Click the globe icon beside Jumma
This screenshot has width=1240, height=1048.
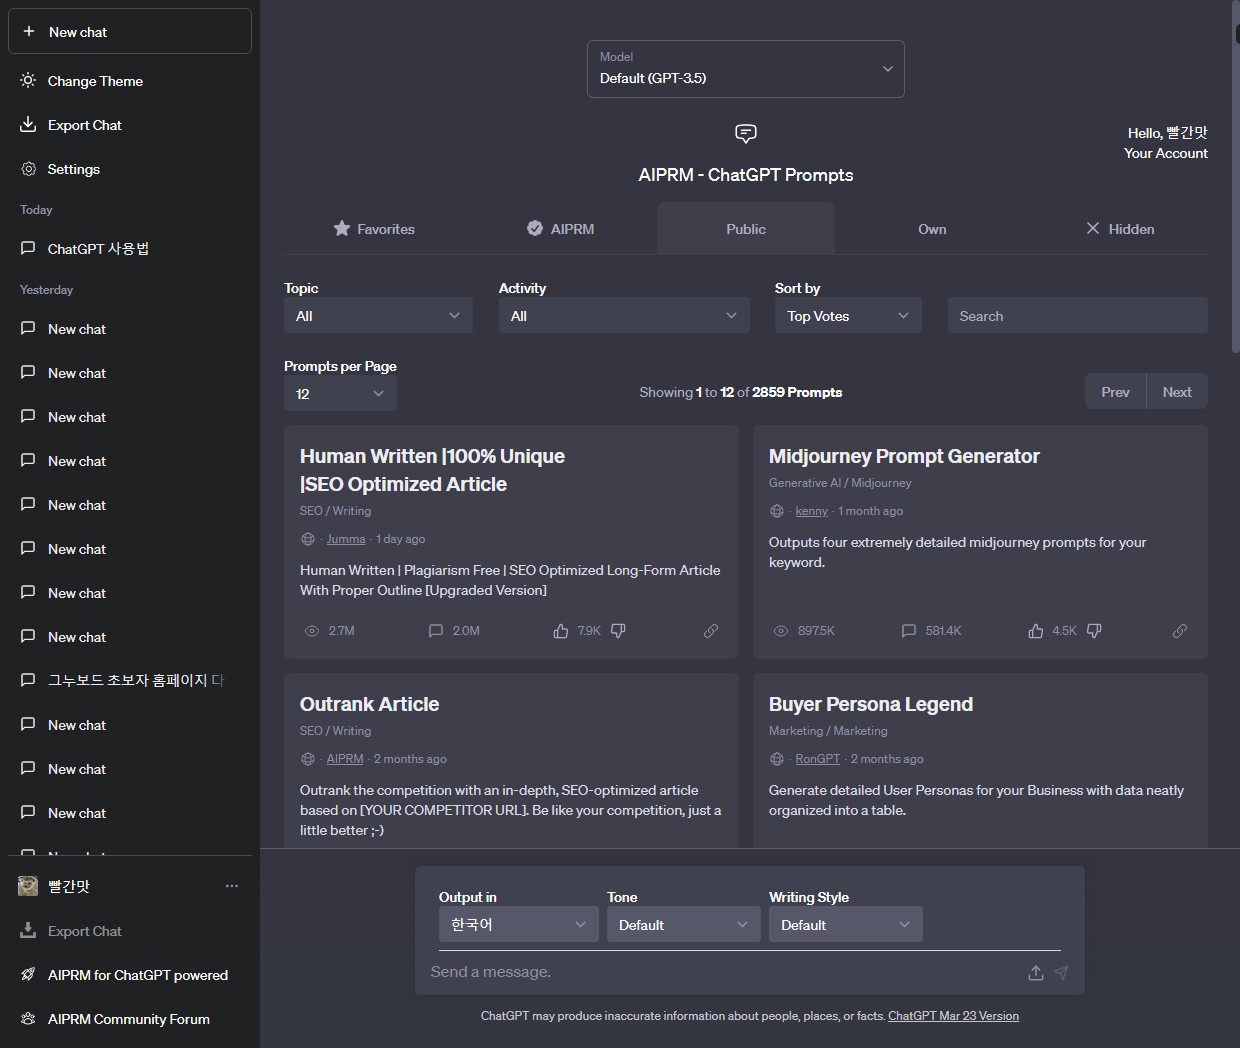coord(308,539)
